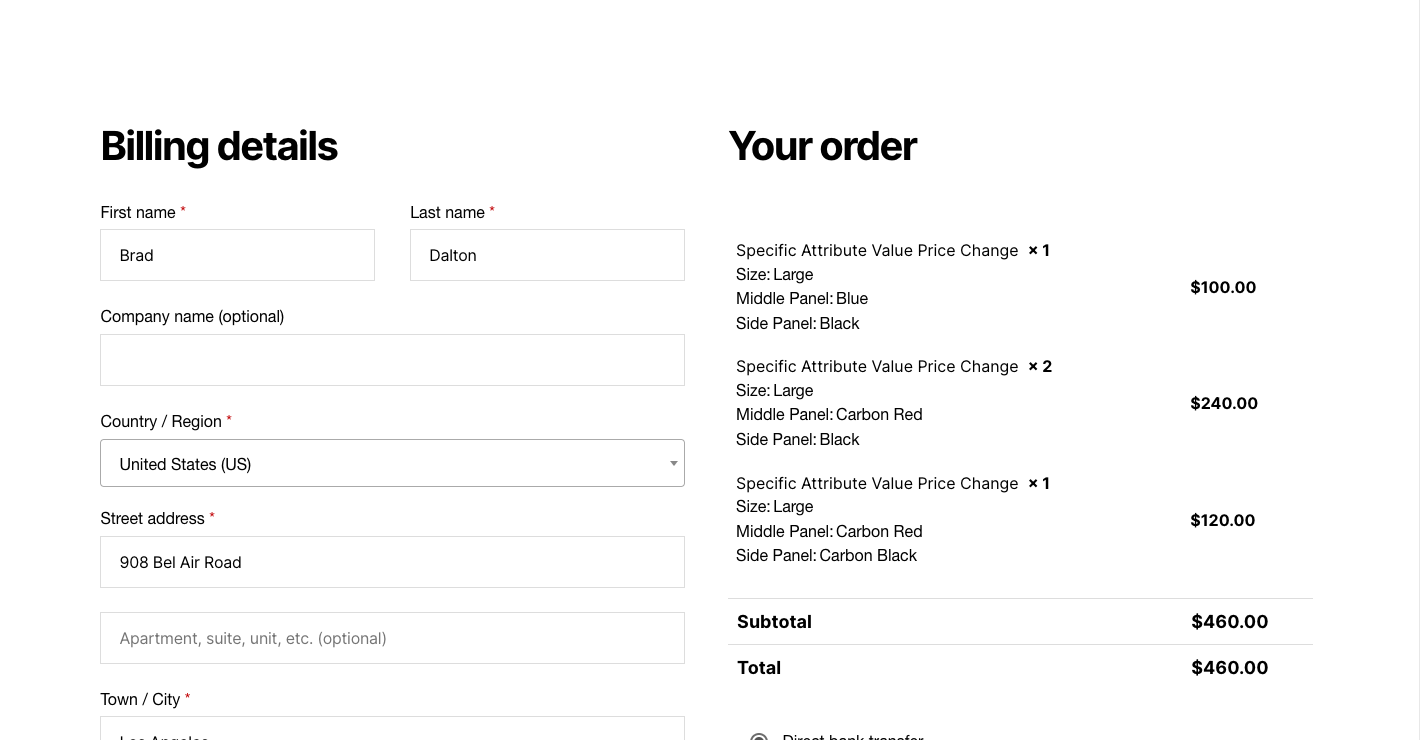Focus the Apartment, suite, unit field
The width and height of the screenshot is (1420, 740).
coord(392,638)
